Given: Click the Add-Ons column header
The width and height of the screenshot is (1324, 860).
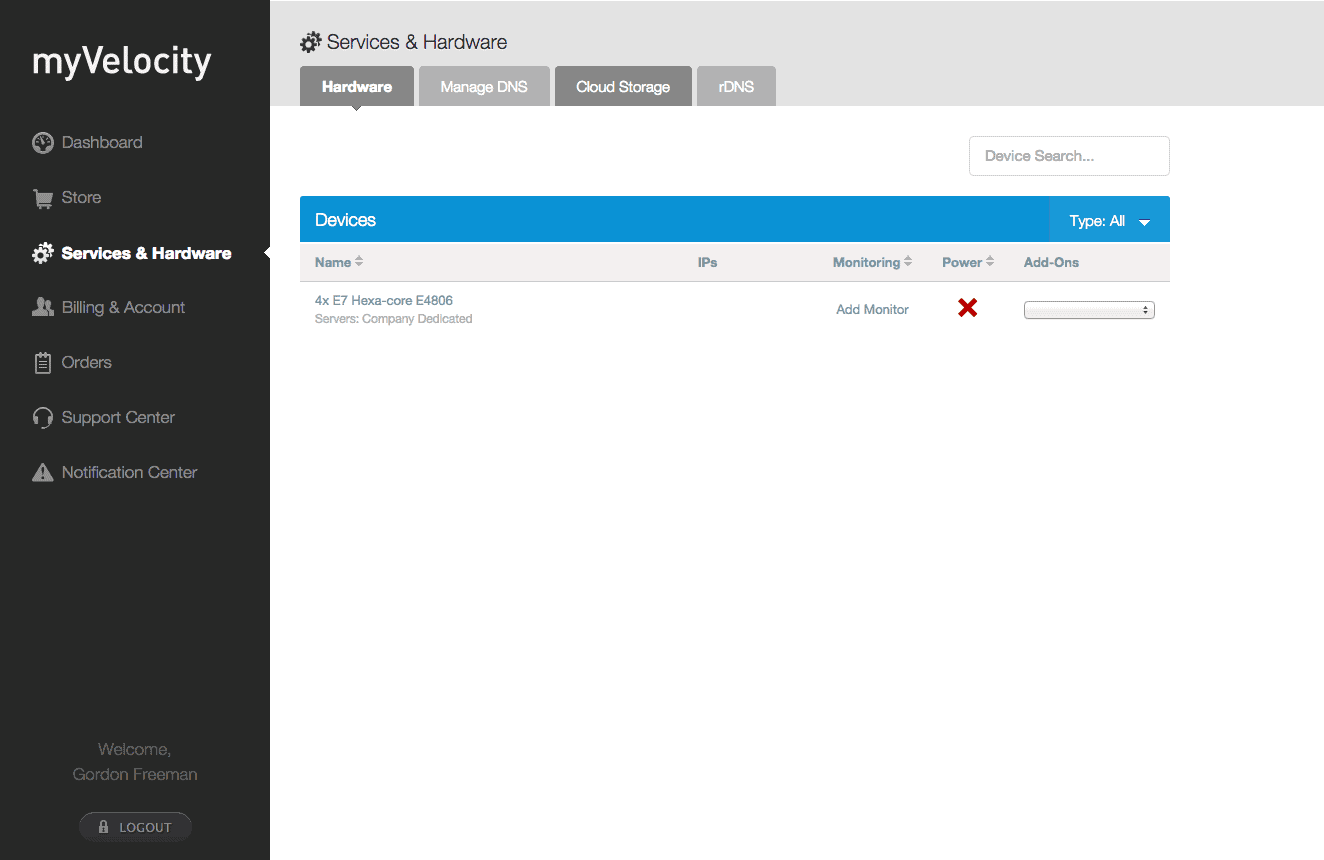Looking at the screenshot, I should pos(1051,262).
